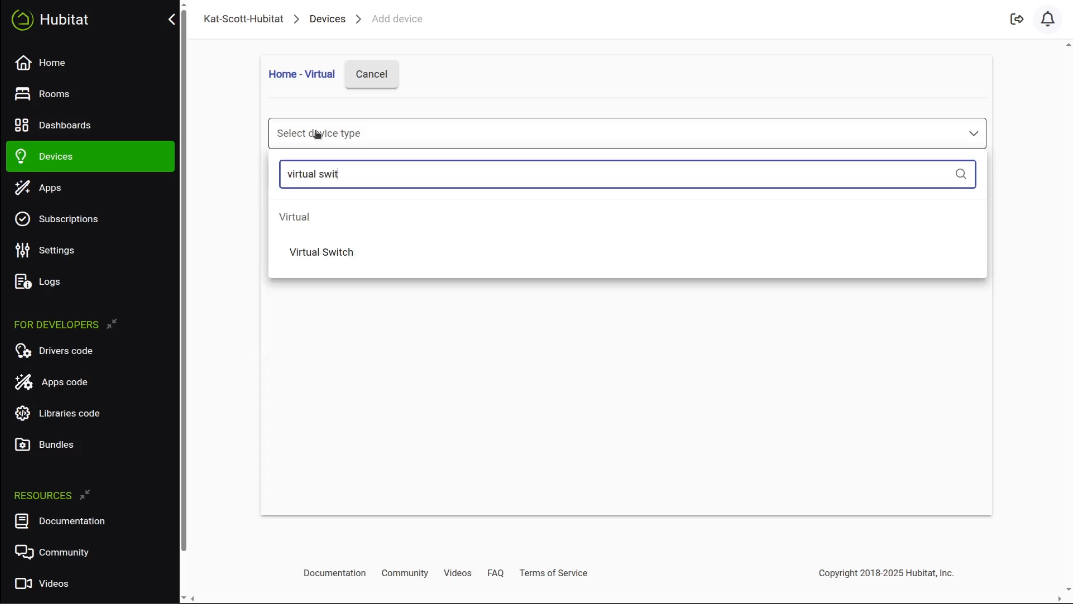Image resolution: width=1073 pixels, height=604 pixels.
Task: Open Bundles in developer section
Action: coord(56,445)
